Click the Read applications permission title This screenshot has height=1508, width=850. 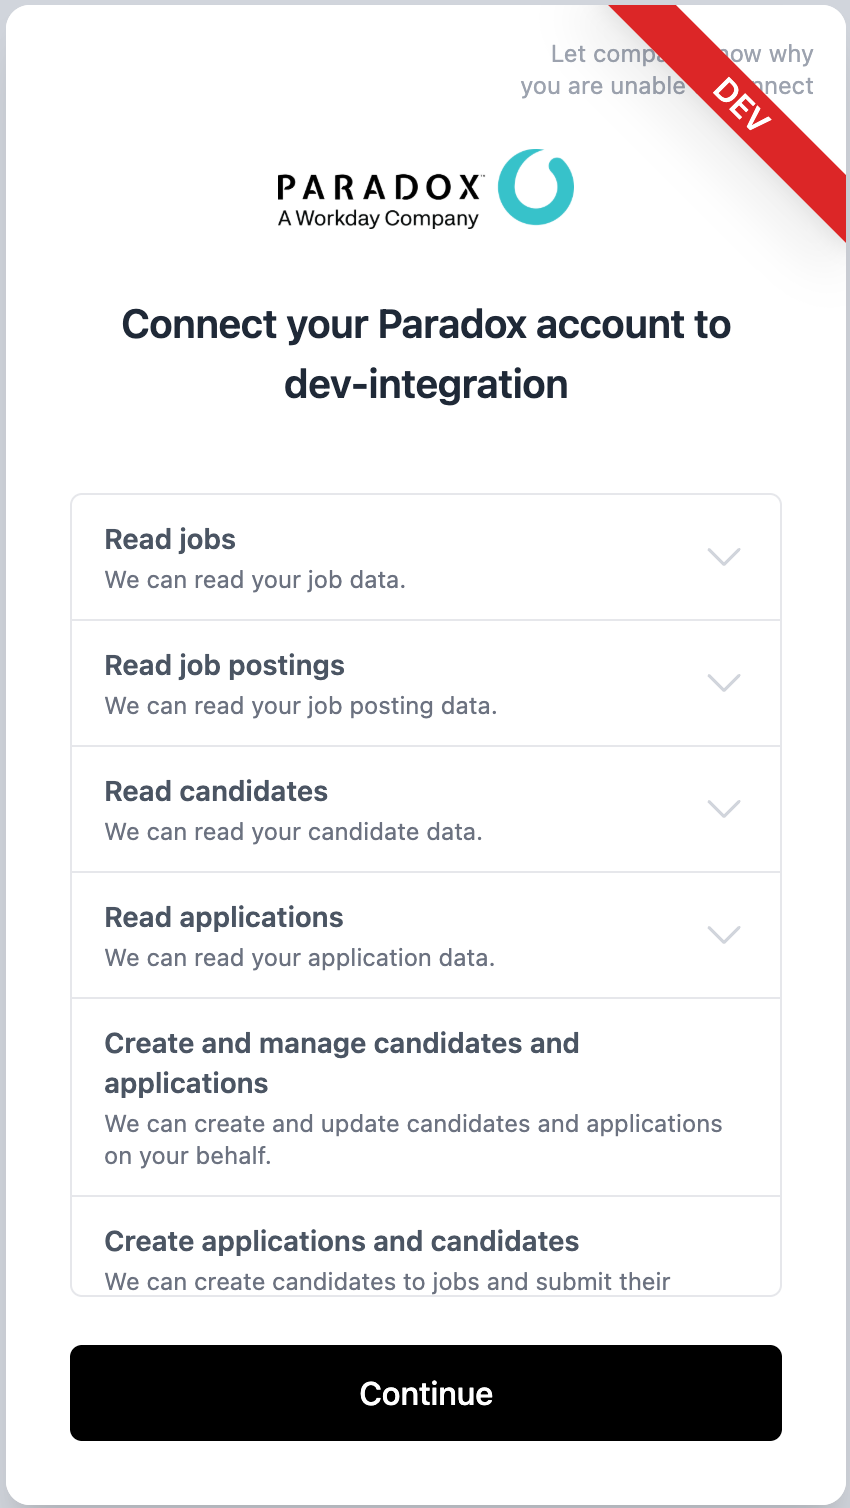(x=224, y=918)
